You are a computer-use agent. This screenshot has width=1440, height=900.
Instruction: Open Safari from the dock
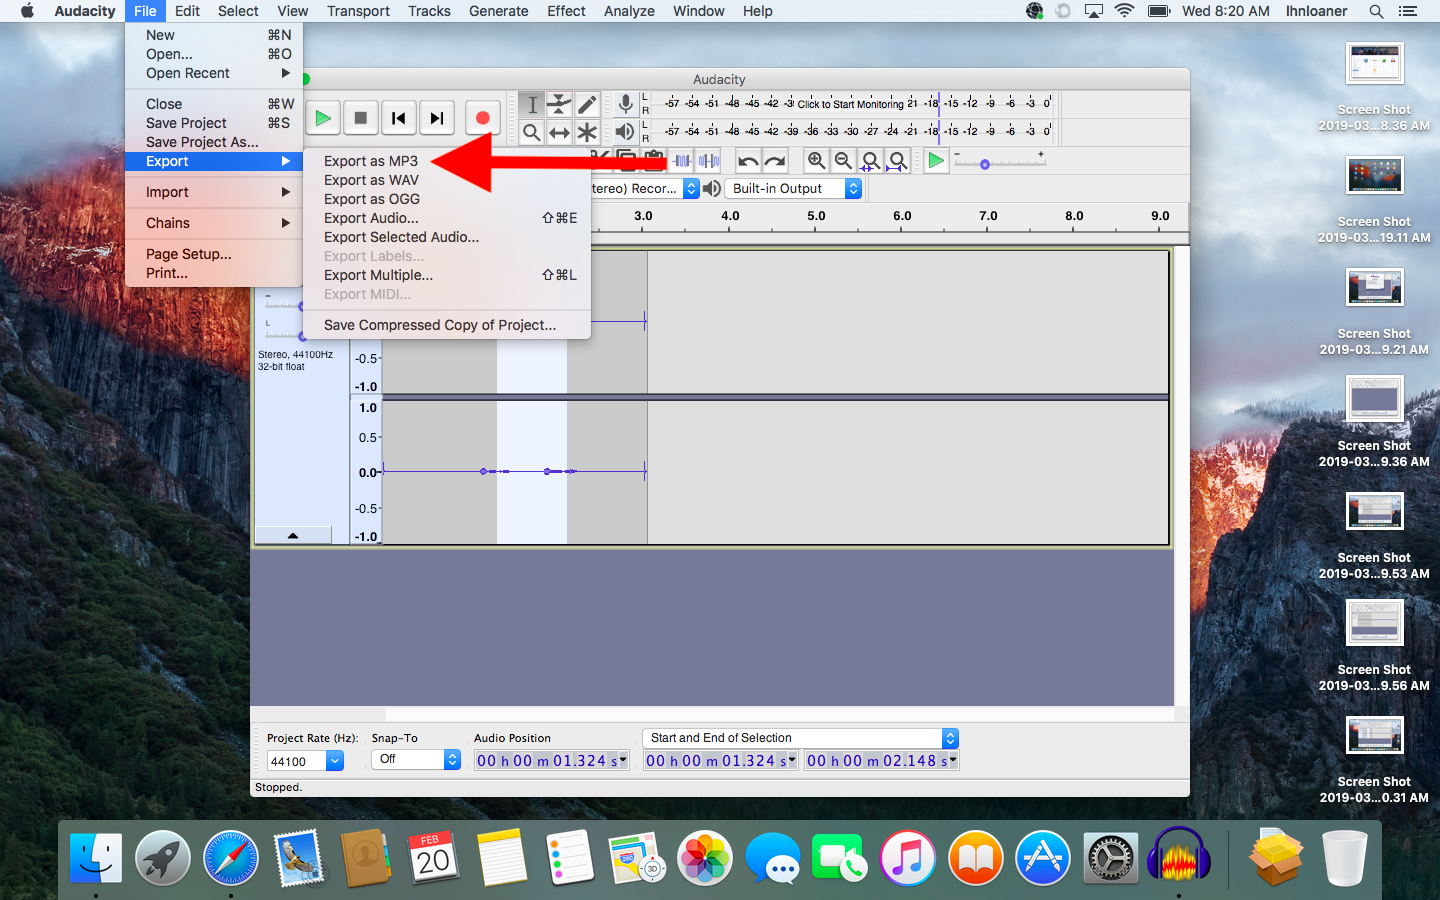(231, 858)
